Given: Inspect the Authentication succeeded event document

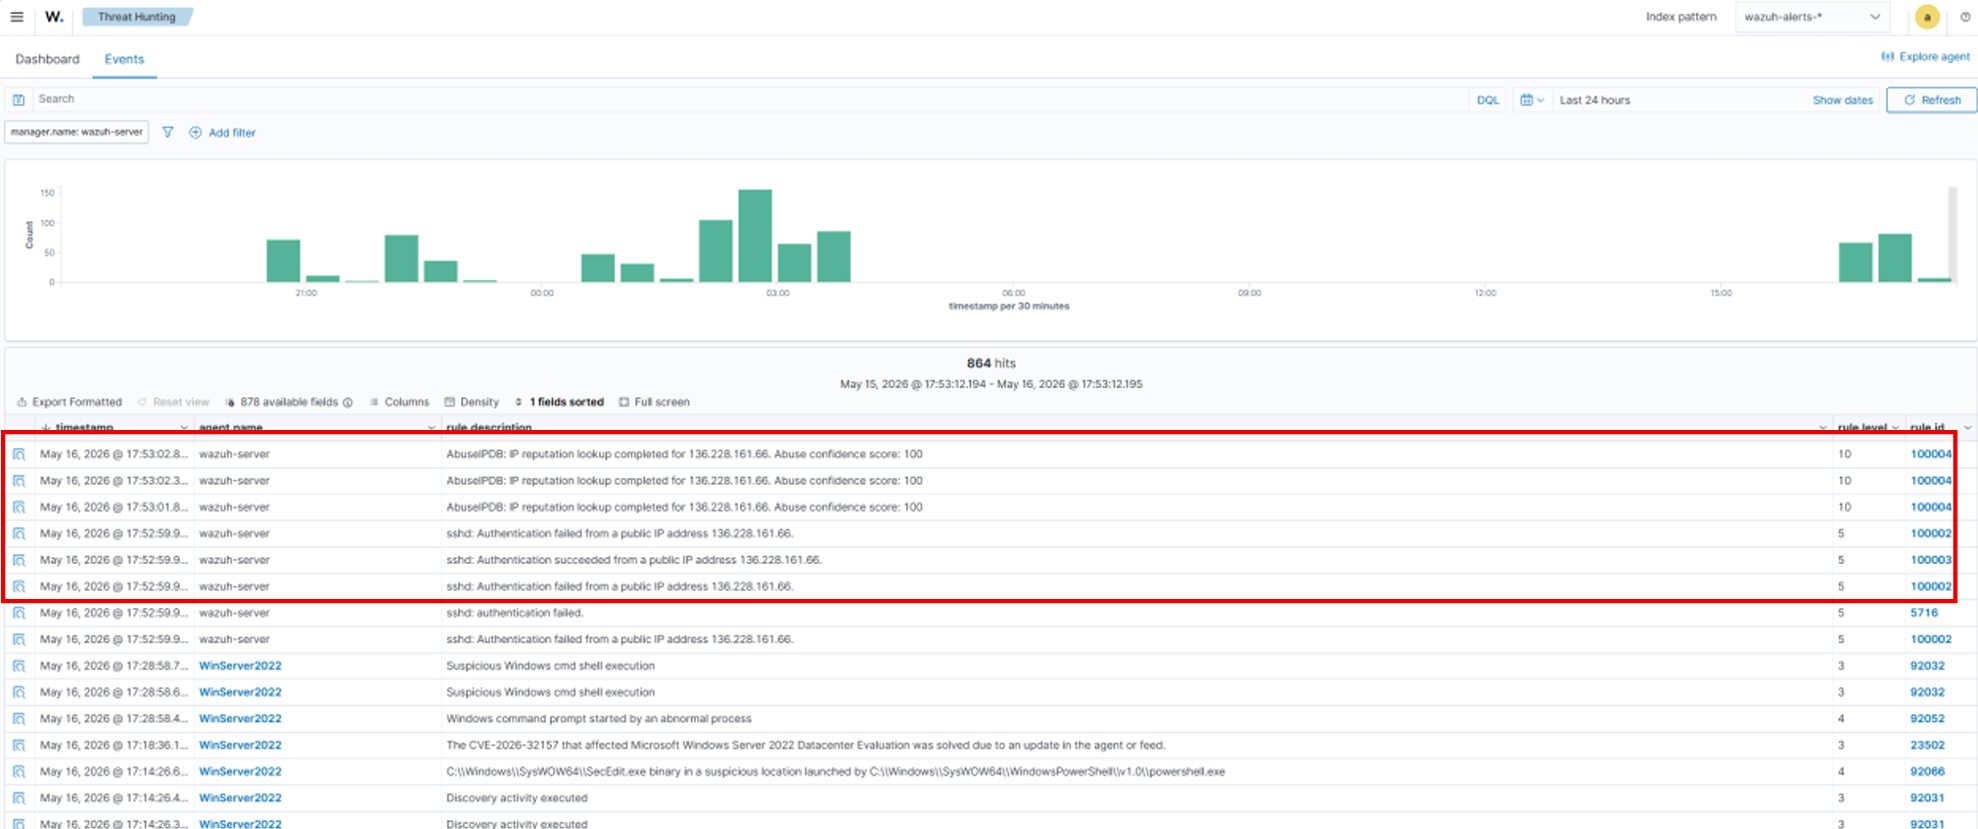Looking at the screenshot, I should pos(19,560).
